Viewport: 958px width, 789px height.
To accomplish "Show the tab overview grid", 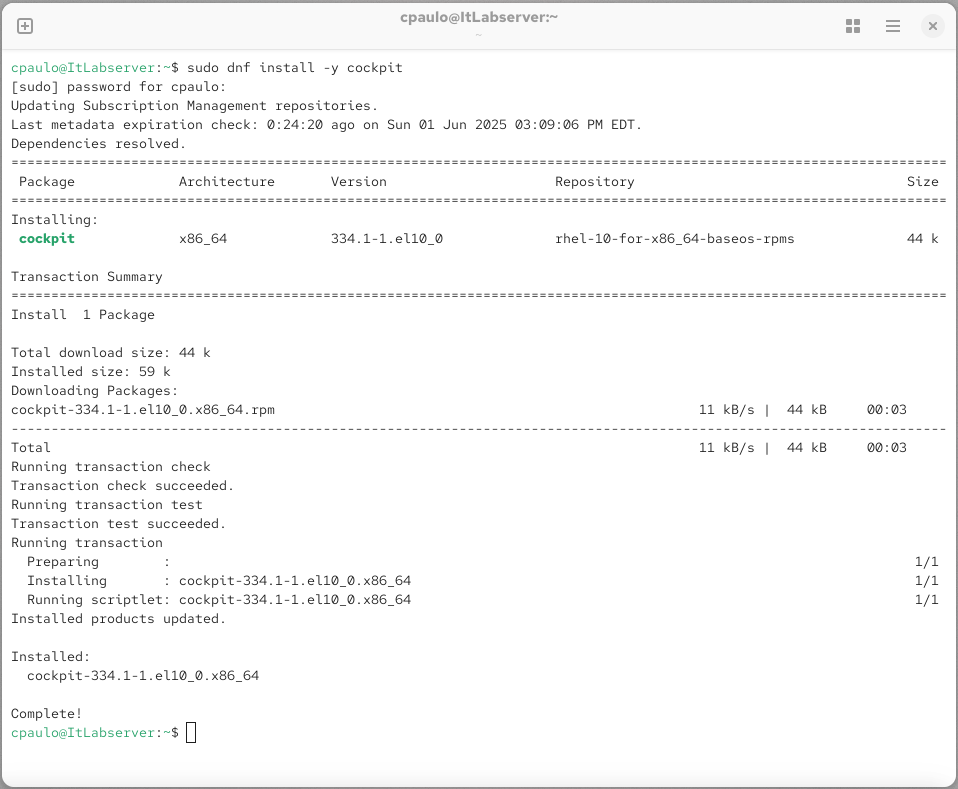I will 853,26.
